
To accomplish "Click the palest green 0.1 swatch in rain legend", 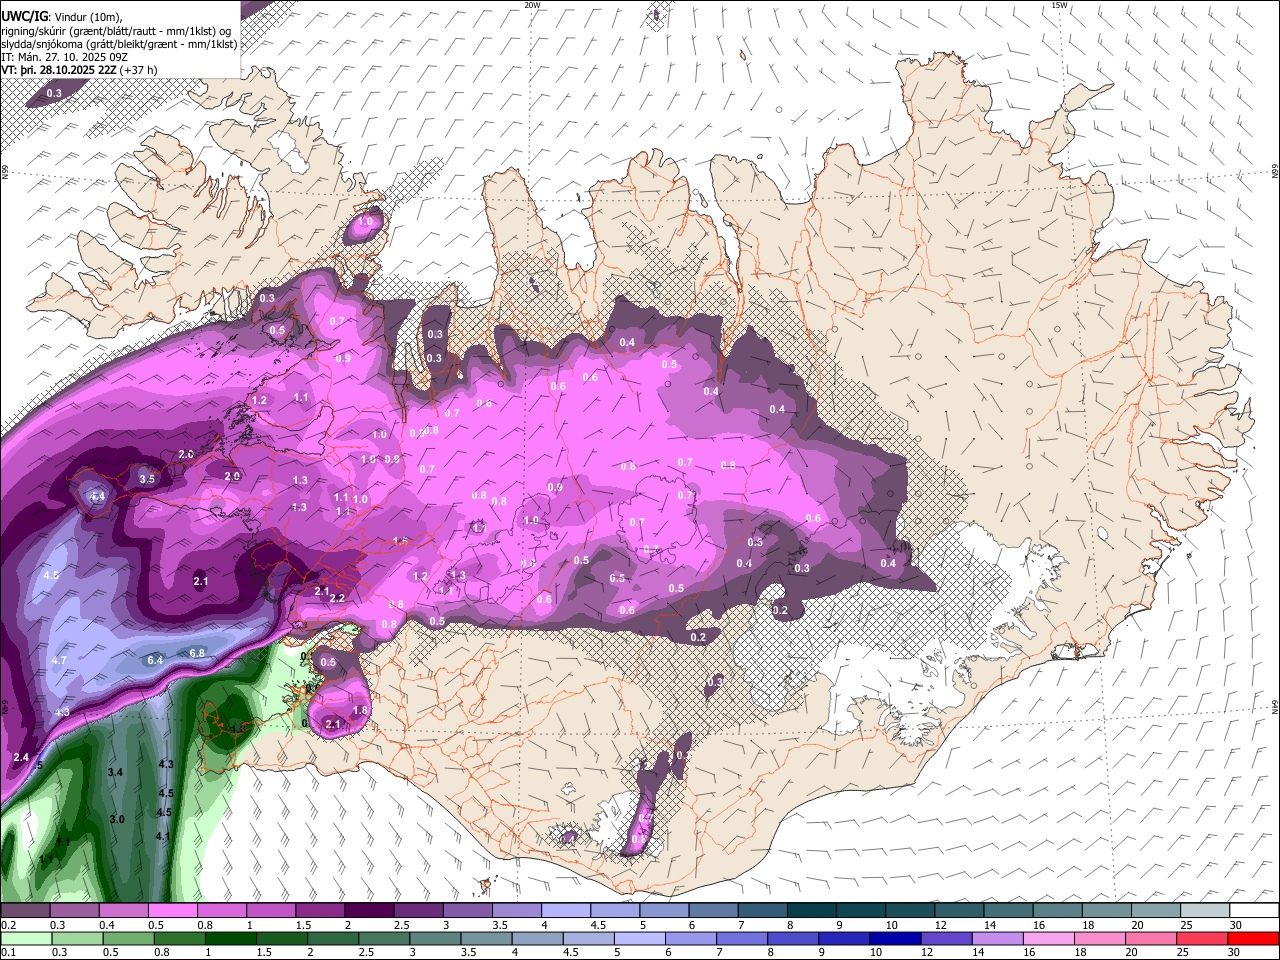I will (x=25, y=938).
